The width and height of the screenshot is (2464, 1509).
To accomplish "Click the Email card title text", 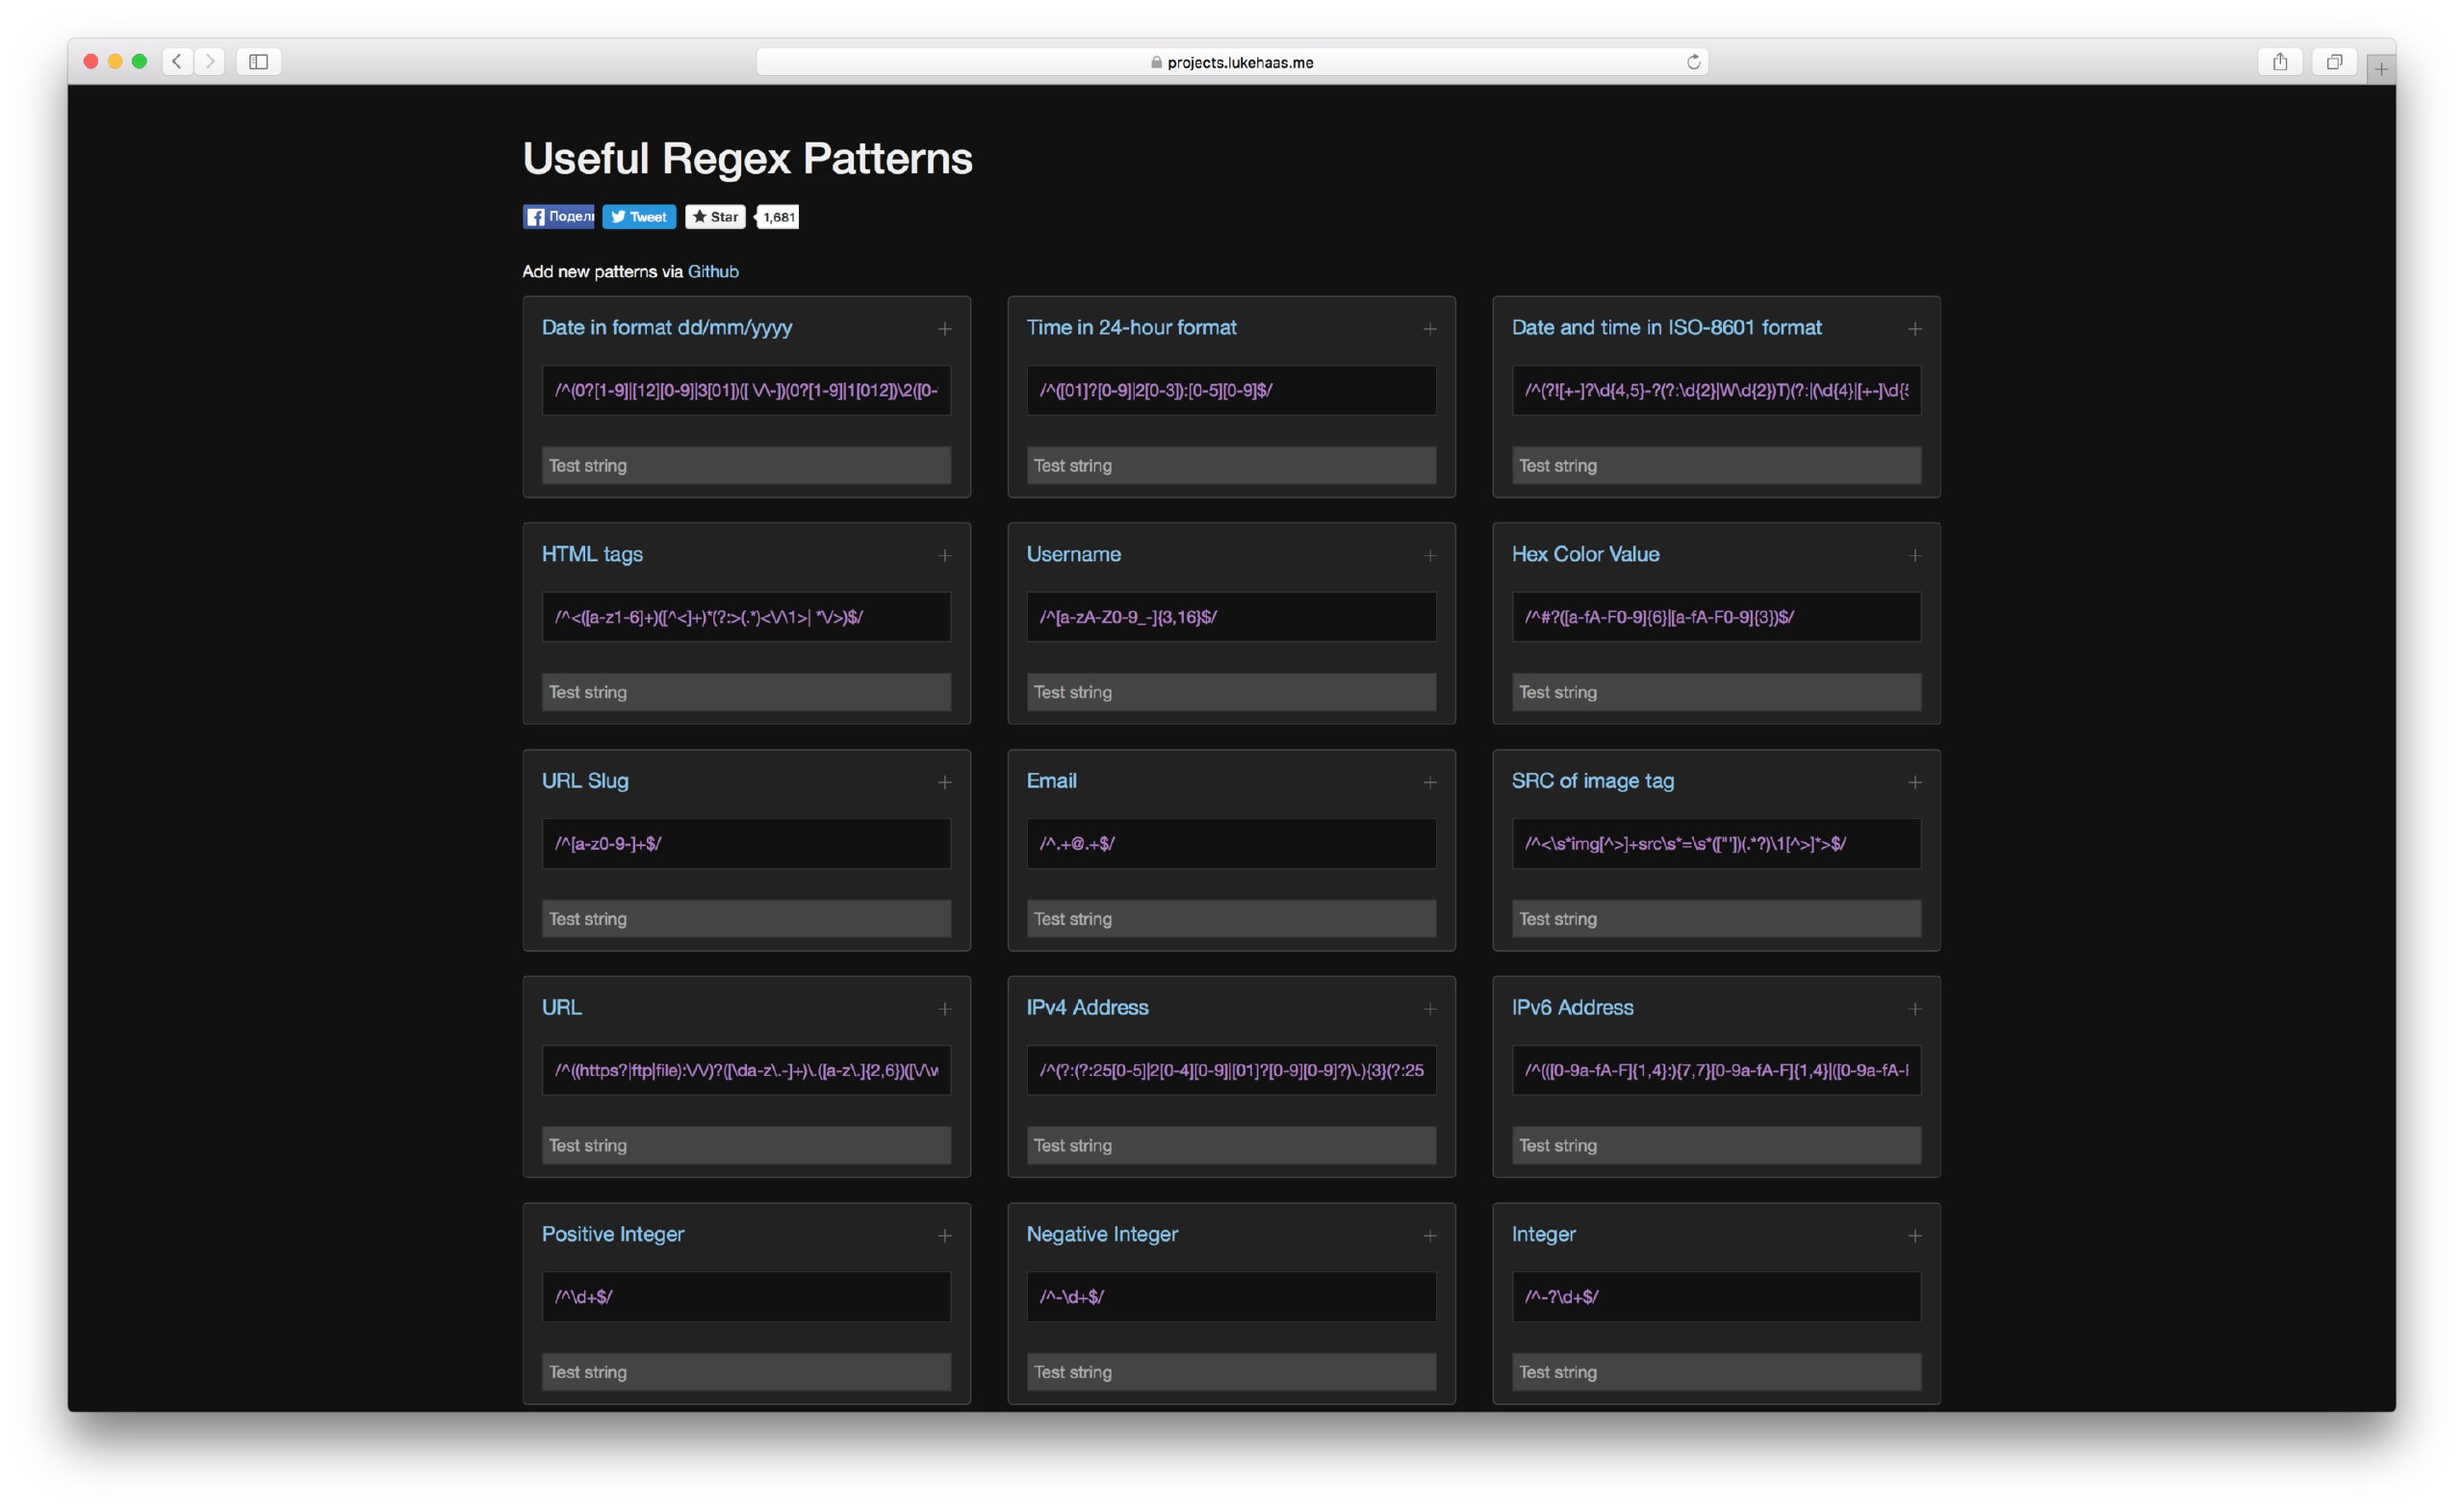I will [x=1051, y=781].
